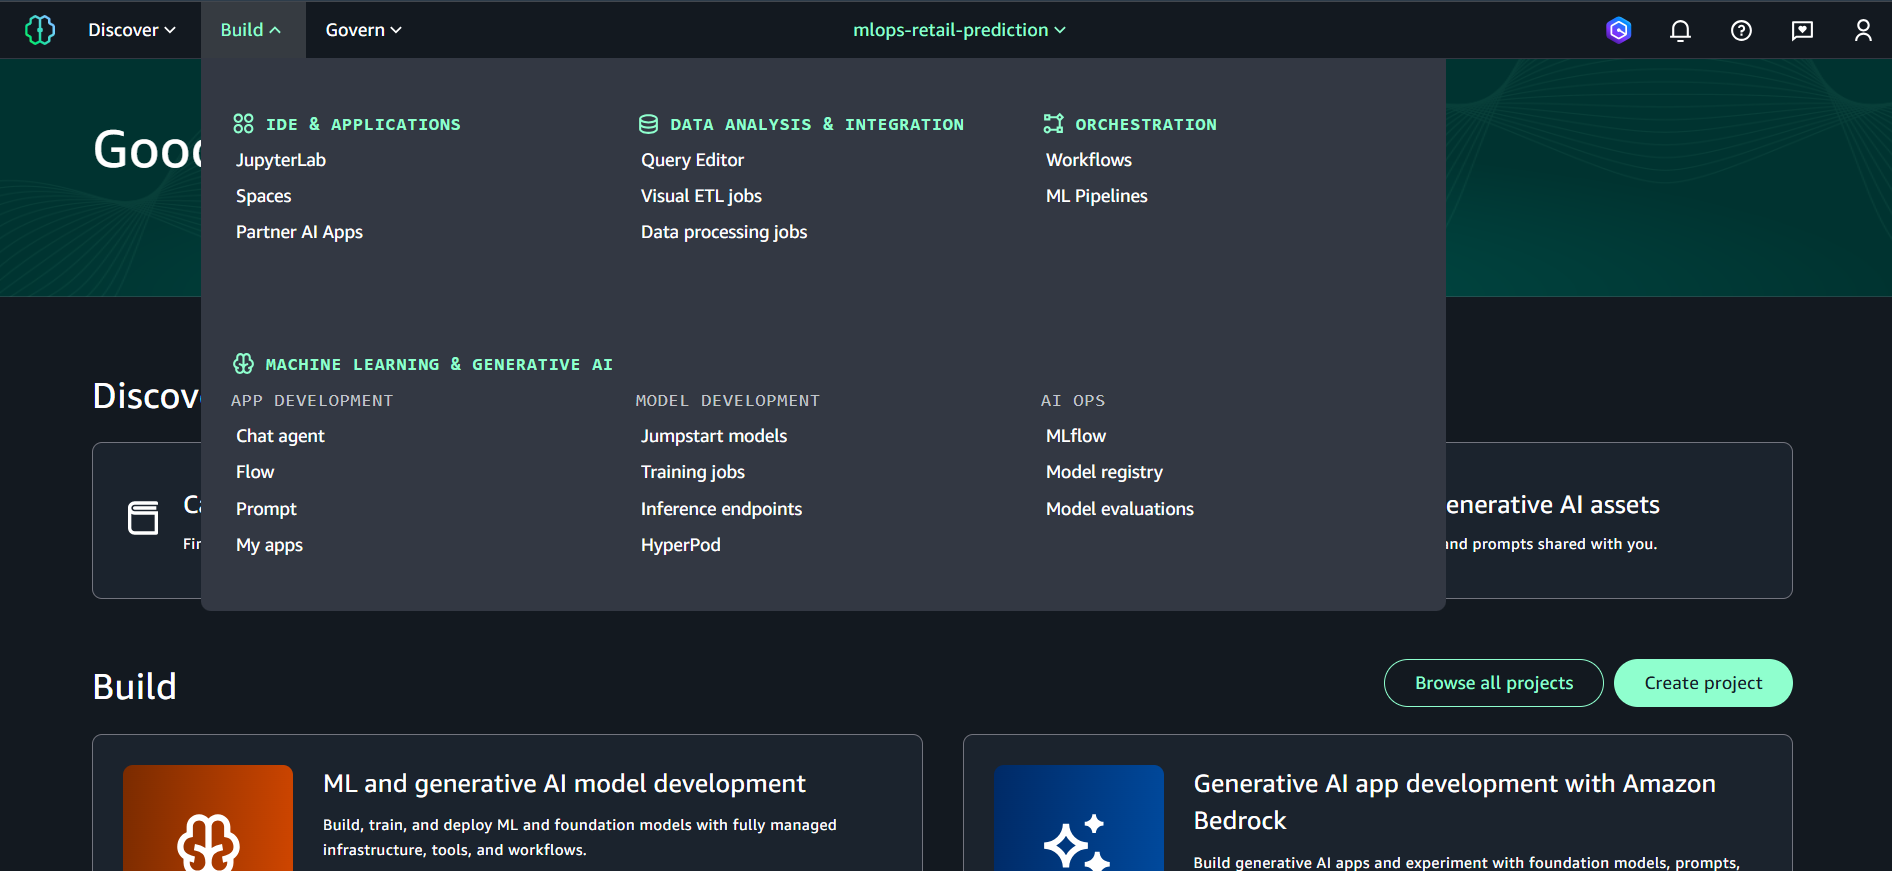Click the Browse all projects button
Screen dimensions: 1892x871
click(1493, 683)
